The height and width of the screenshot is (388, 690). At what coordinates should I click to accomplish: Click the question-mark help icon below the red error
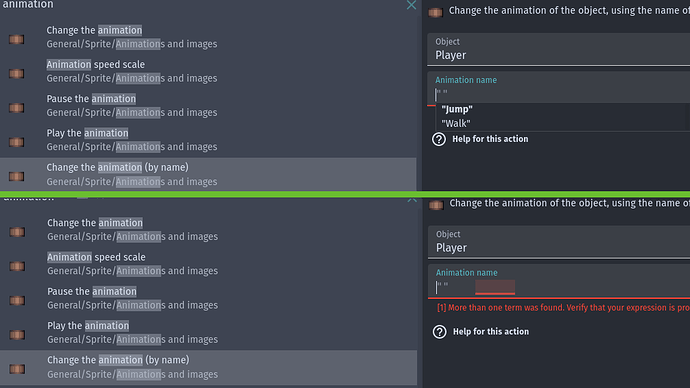pos(439,332)
